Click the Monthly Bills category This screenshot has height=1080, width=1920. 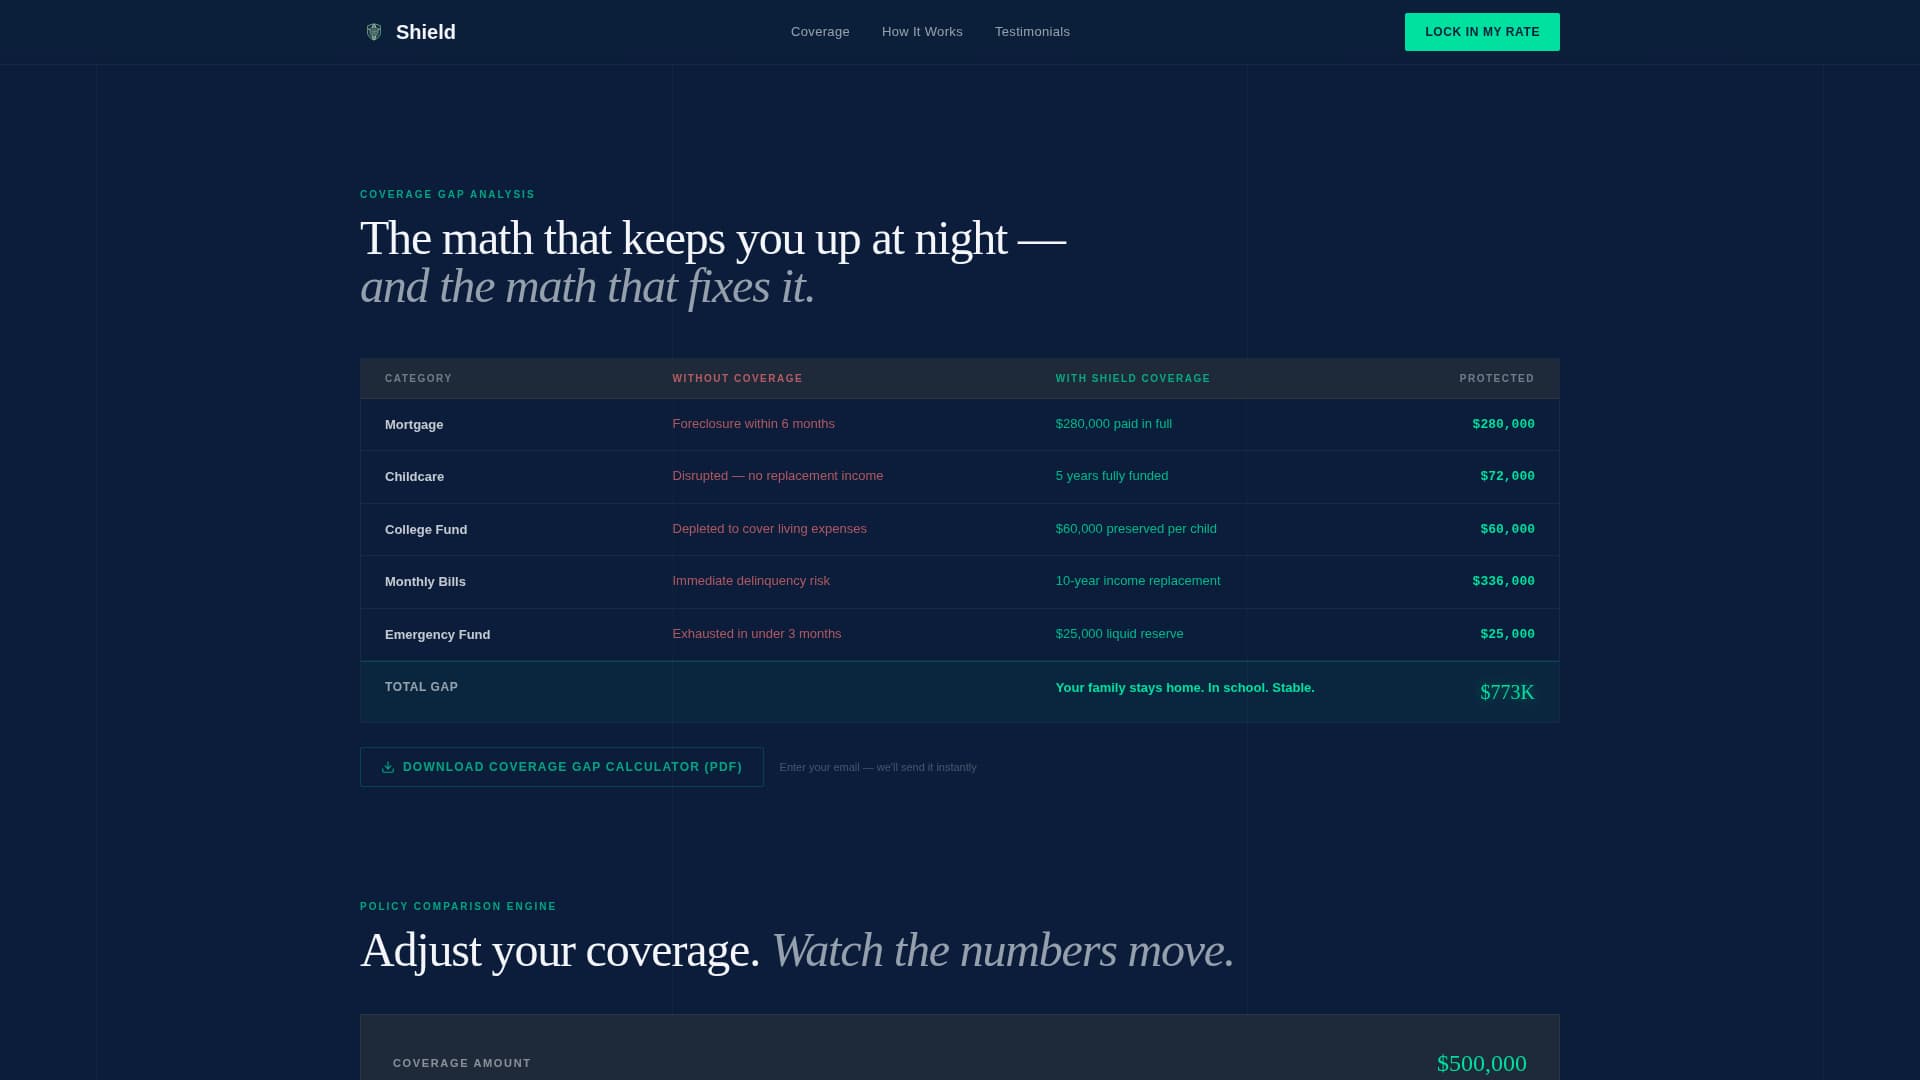[425, 582]
